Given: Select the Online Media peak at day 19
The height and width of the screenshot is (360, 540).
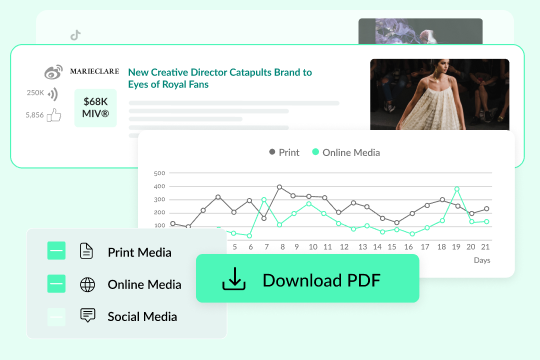Looking at the screenshot, I should (457, 189).
